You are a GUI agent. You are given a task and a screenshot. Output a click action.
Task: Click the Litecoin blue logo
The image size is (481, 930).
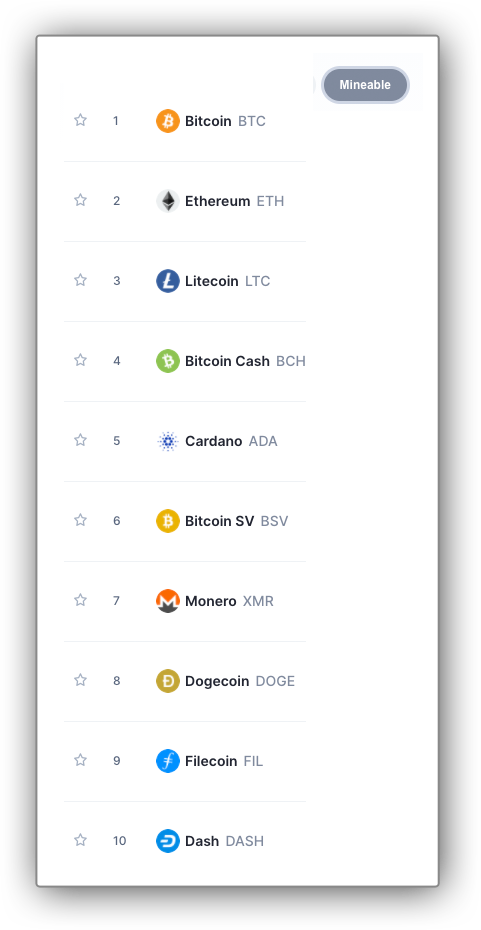pos(168,281)
